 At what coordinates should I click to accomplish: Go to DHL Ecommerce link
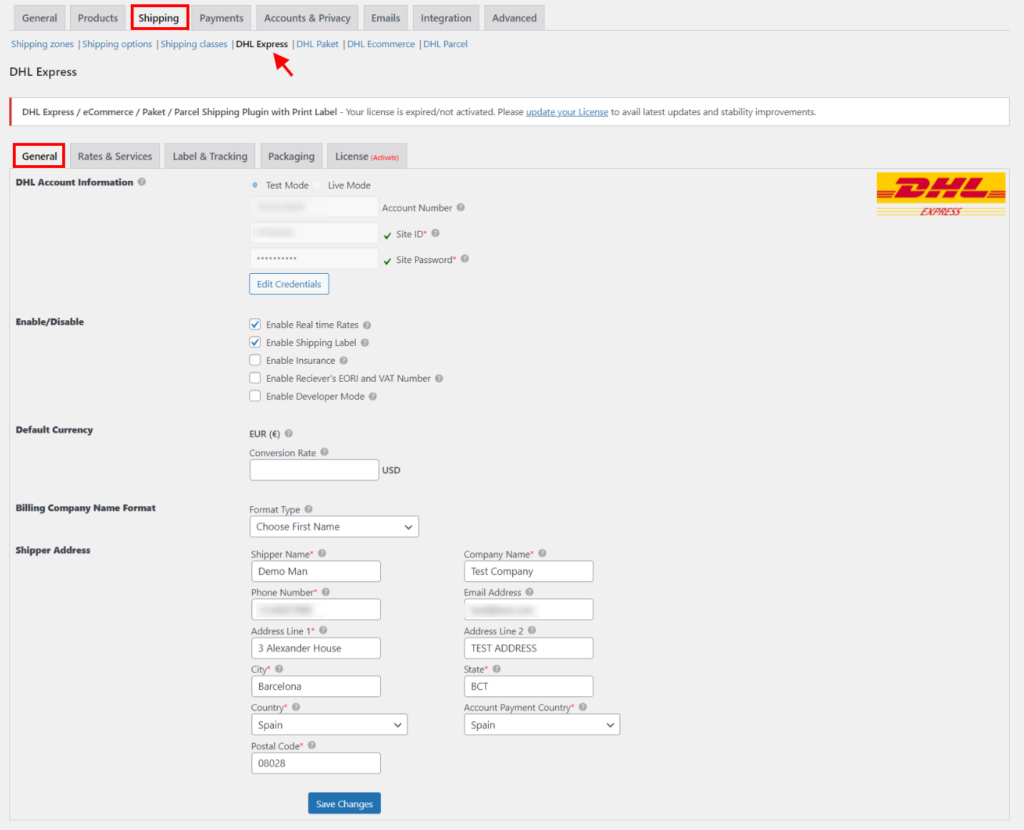click(381, 44)
